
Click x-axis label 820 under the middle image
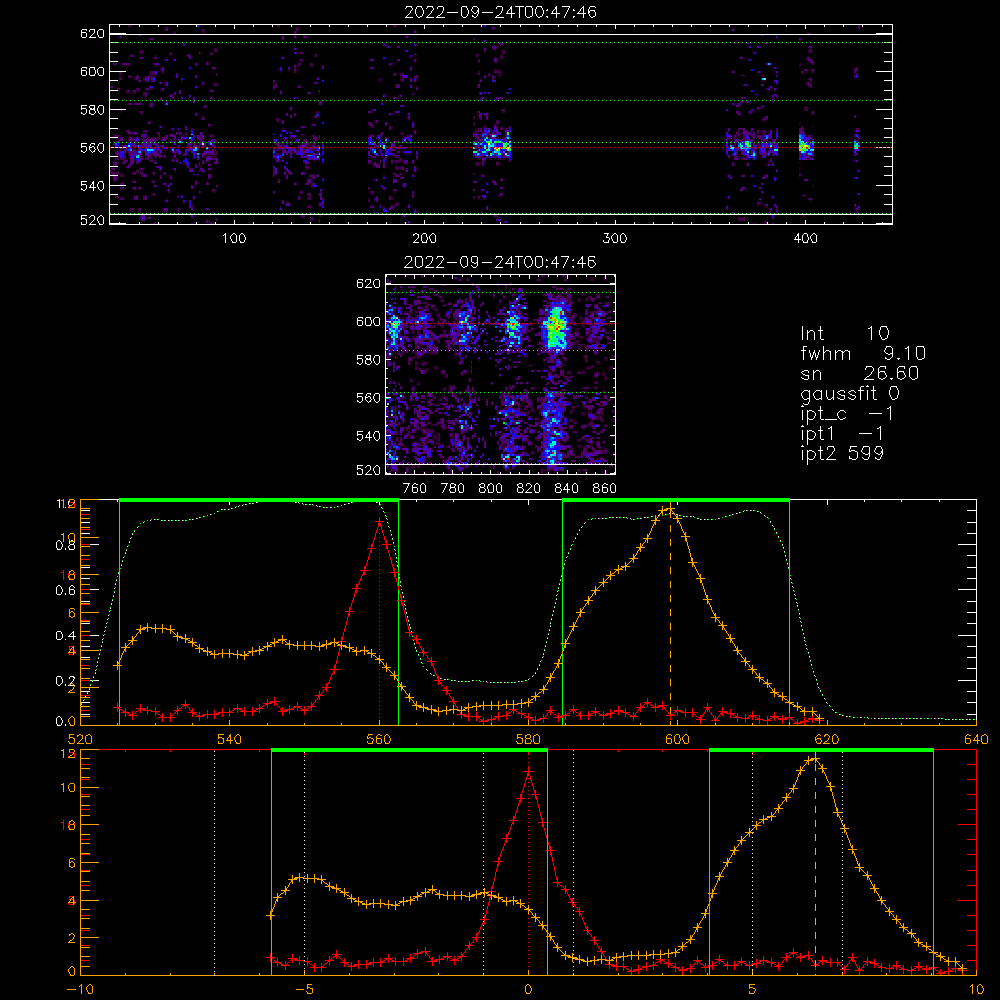click(529, 489)
